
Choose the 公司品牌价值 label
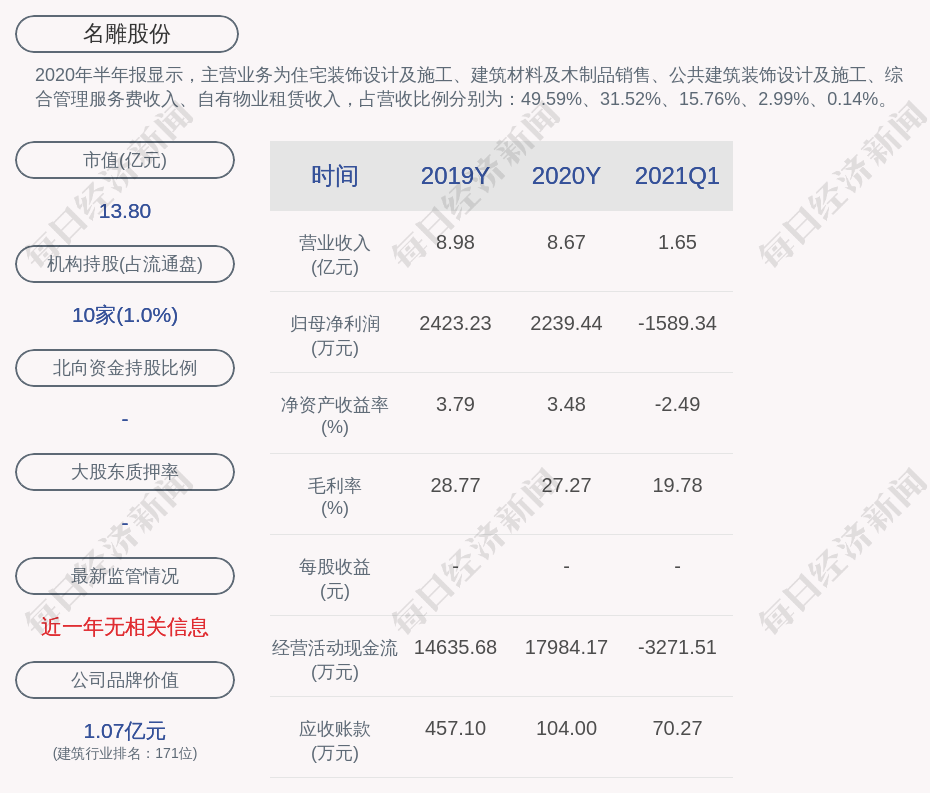click(125, 680)
